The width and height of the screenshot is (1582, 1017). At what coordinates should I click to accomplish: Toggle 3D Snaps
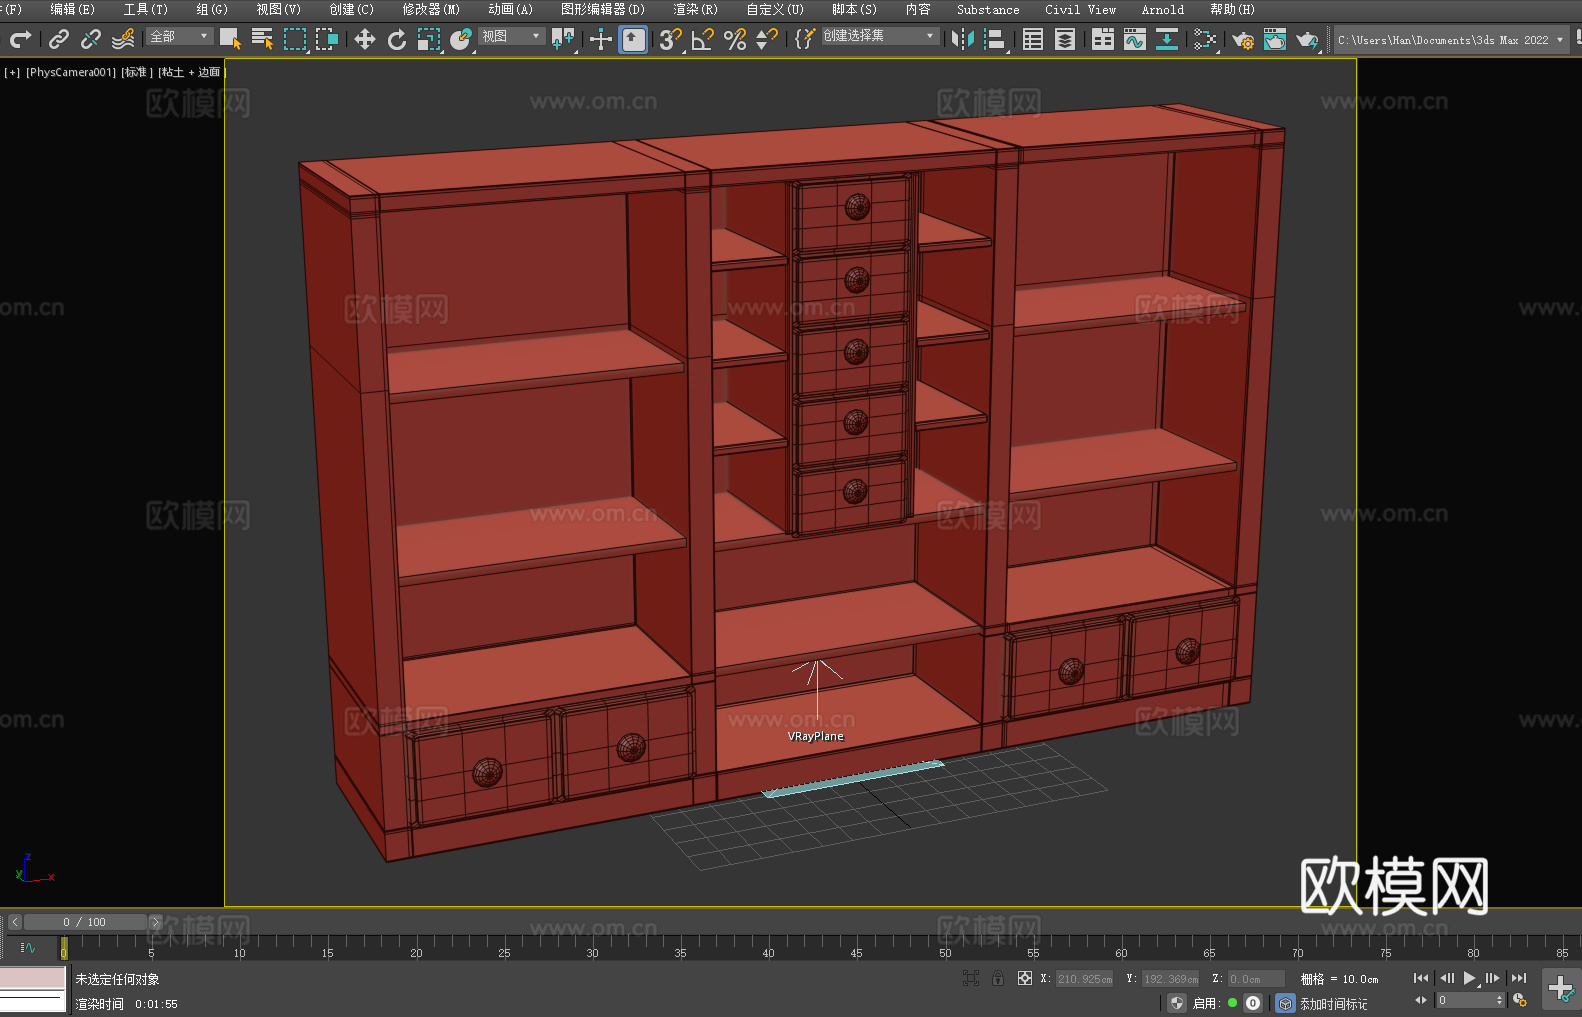pyautogui.click(x=670, y=39)
